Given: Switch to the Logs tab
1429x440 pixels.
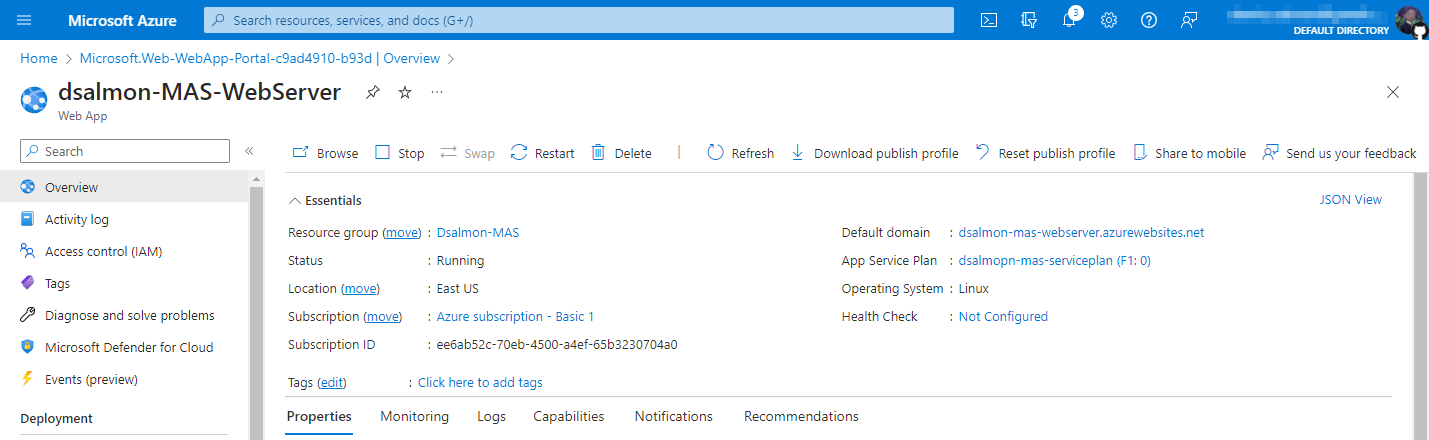Looking at the screenshot, I should 491,416.
